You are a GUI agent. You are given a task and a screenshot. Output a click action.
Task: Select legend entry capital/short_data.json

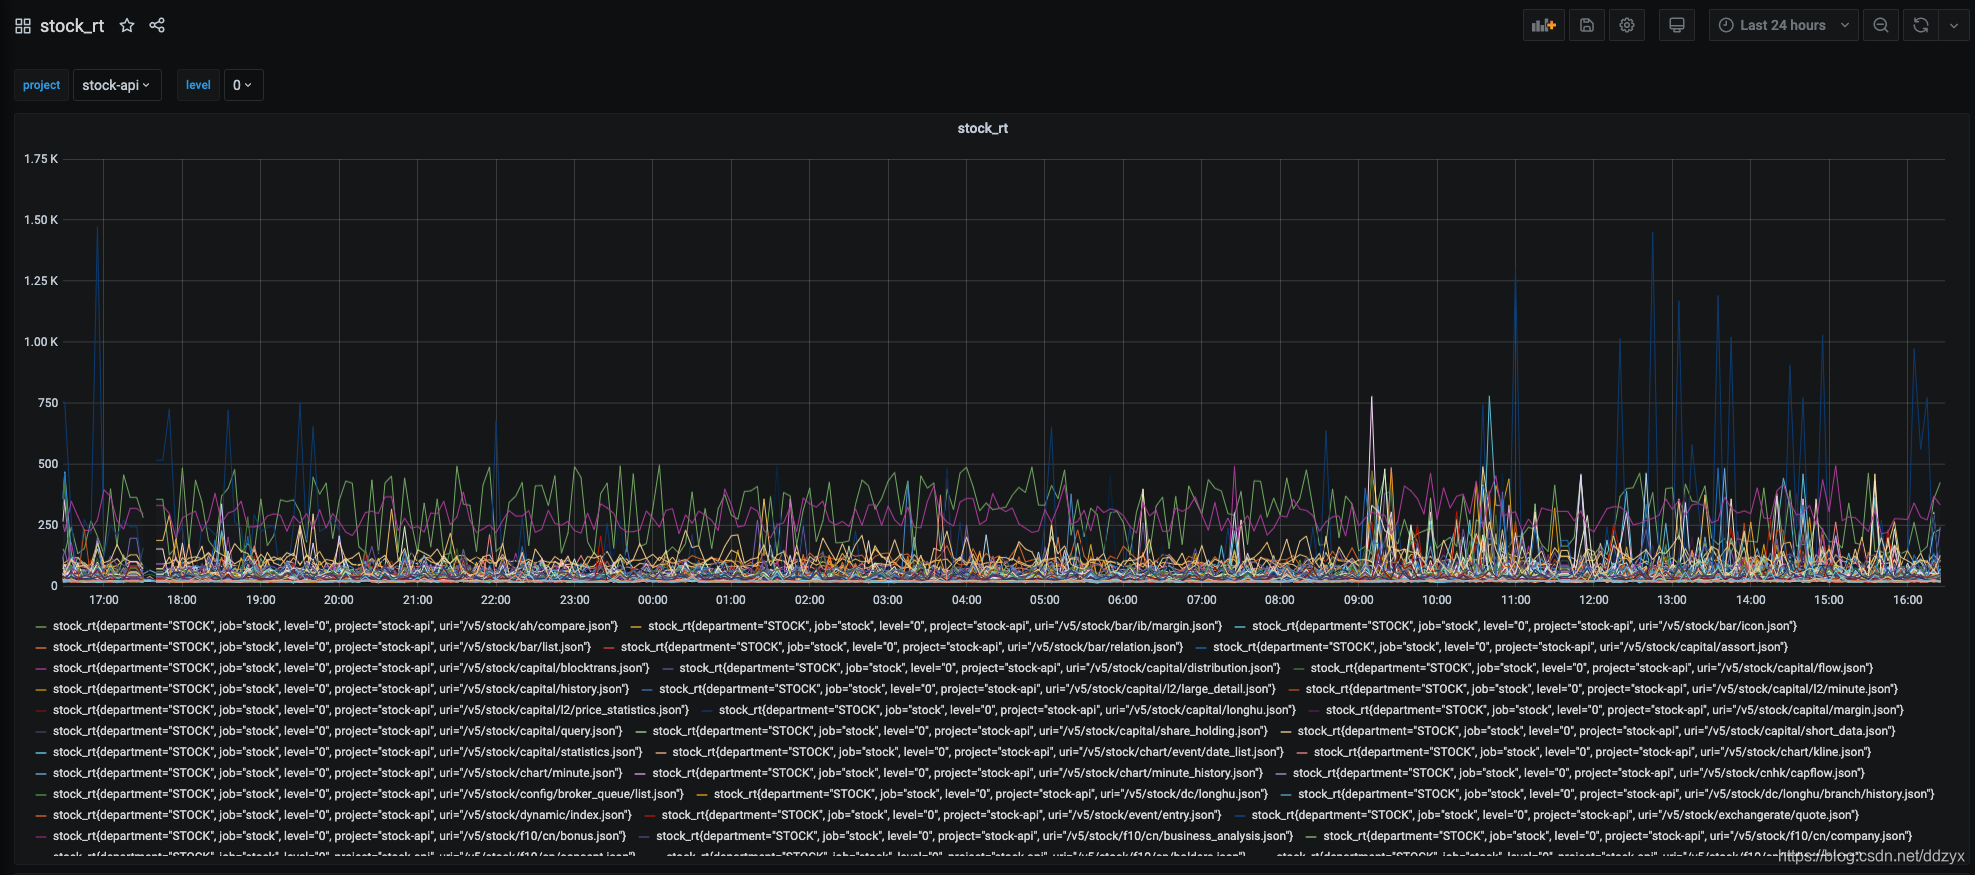click(1596, 731)
